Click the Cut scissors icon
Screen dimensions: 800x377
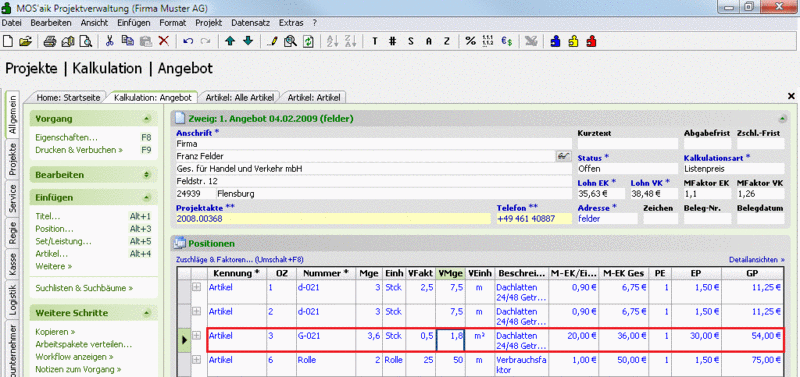tap(109, 42)
